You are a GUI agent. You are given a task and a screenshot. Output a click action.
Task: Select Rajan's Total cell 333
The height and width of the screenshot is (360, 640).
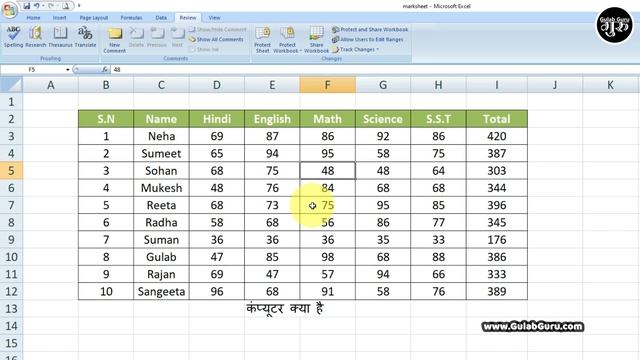pos(497,274)
